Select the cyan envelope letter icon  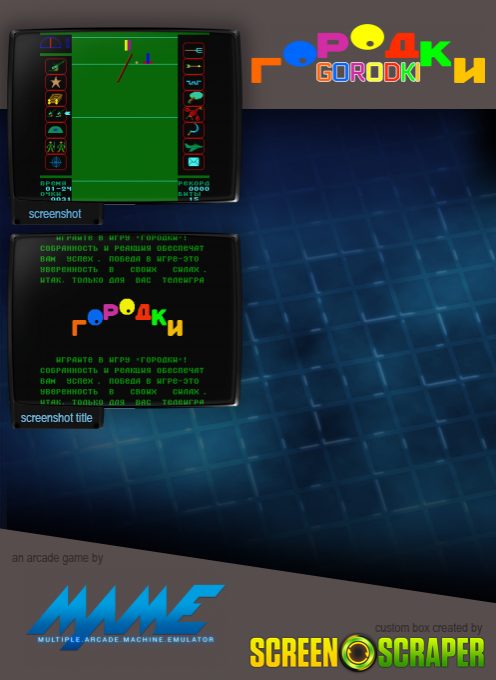[x=193, y=162]
